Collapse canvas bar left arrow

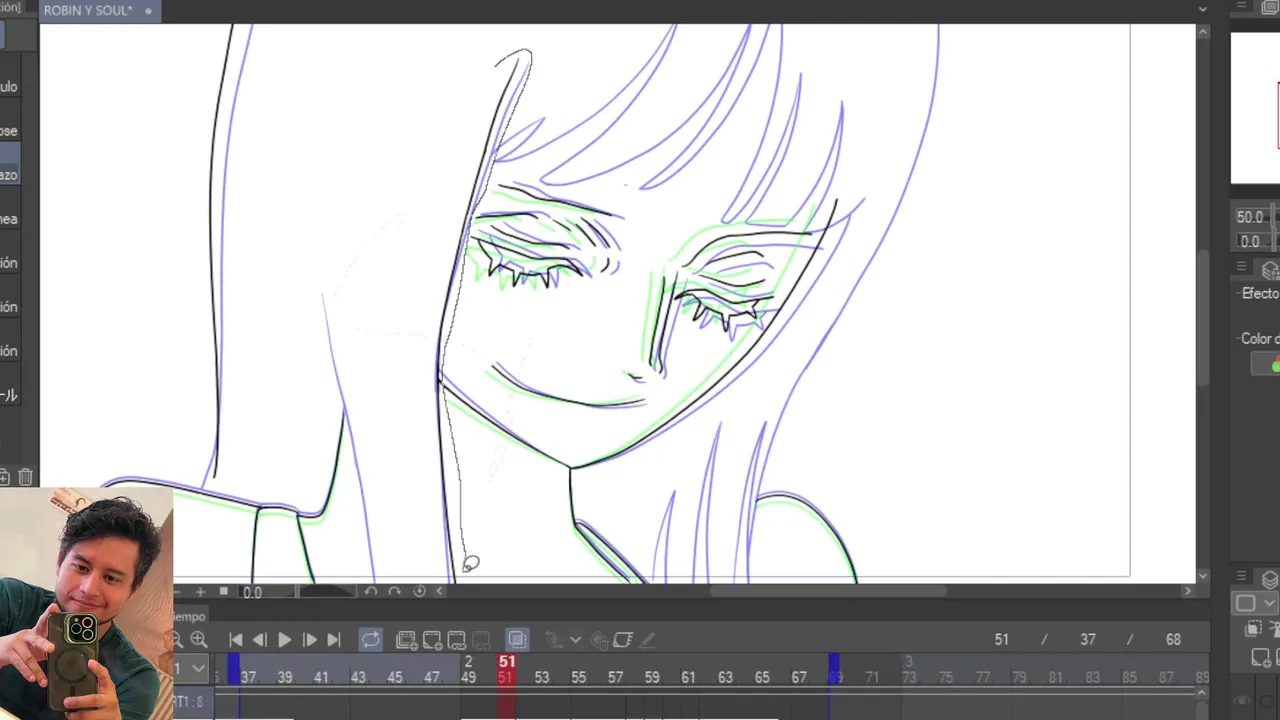[x=439, y=592]
